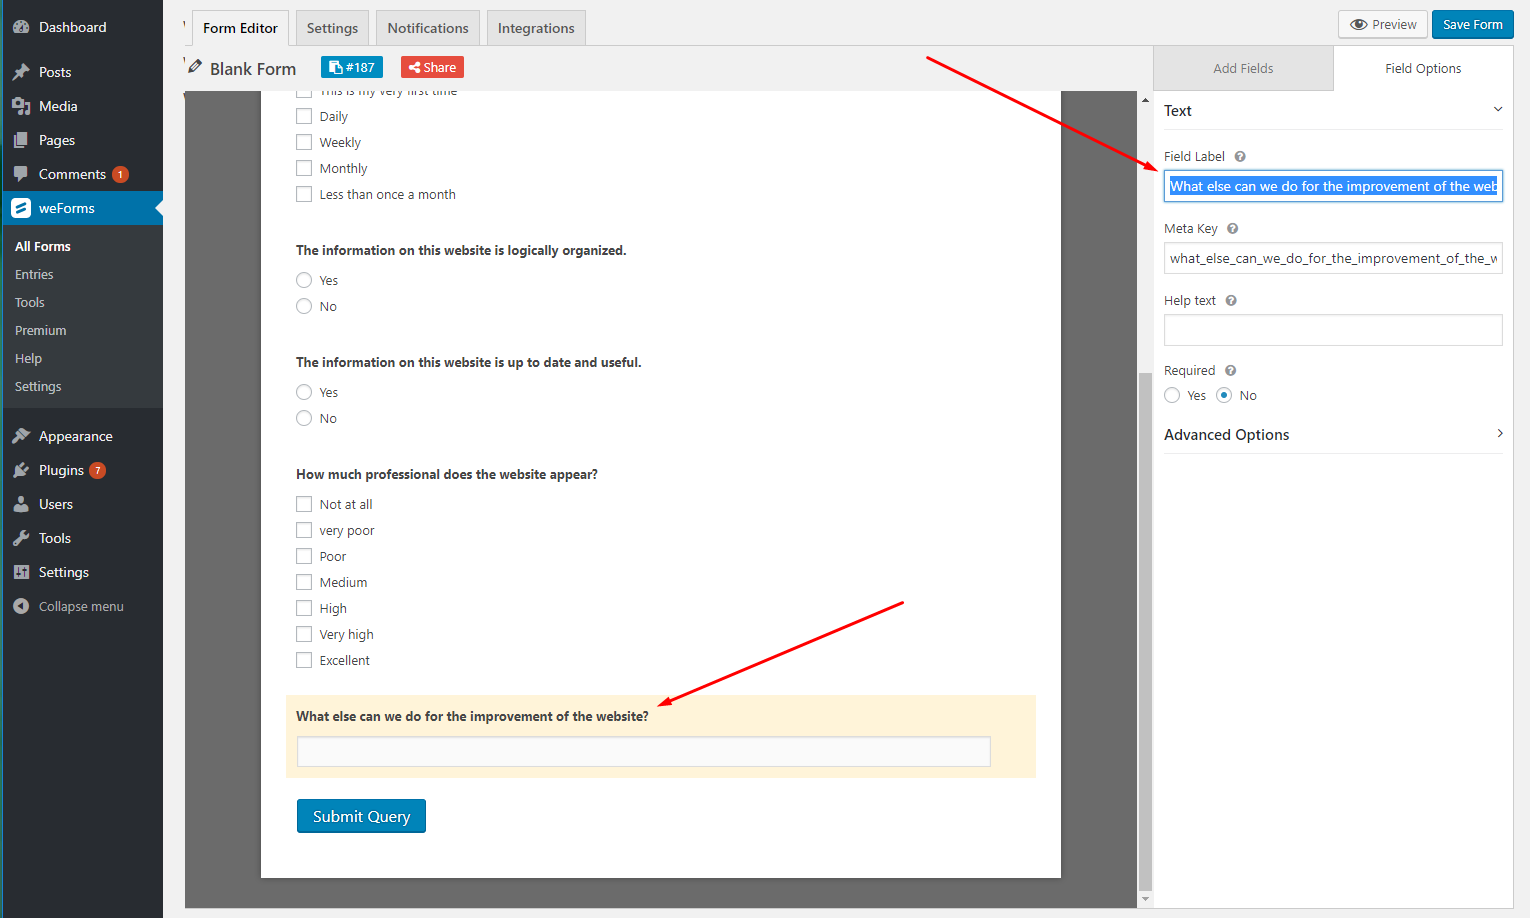Click the Comments bubble icon
This screenshot has width=1530, height=918.
[x=21, y=174]
